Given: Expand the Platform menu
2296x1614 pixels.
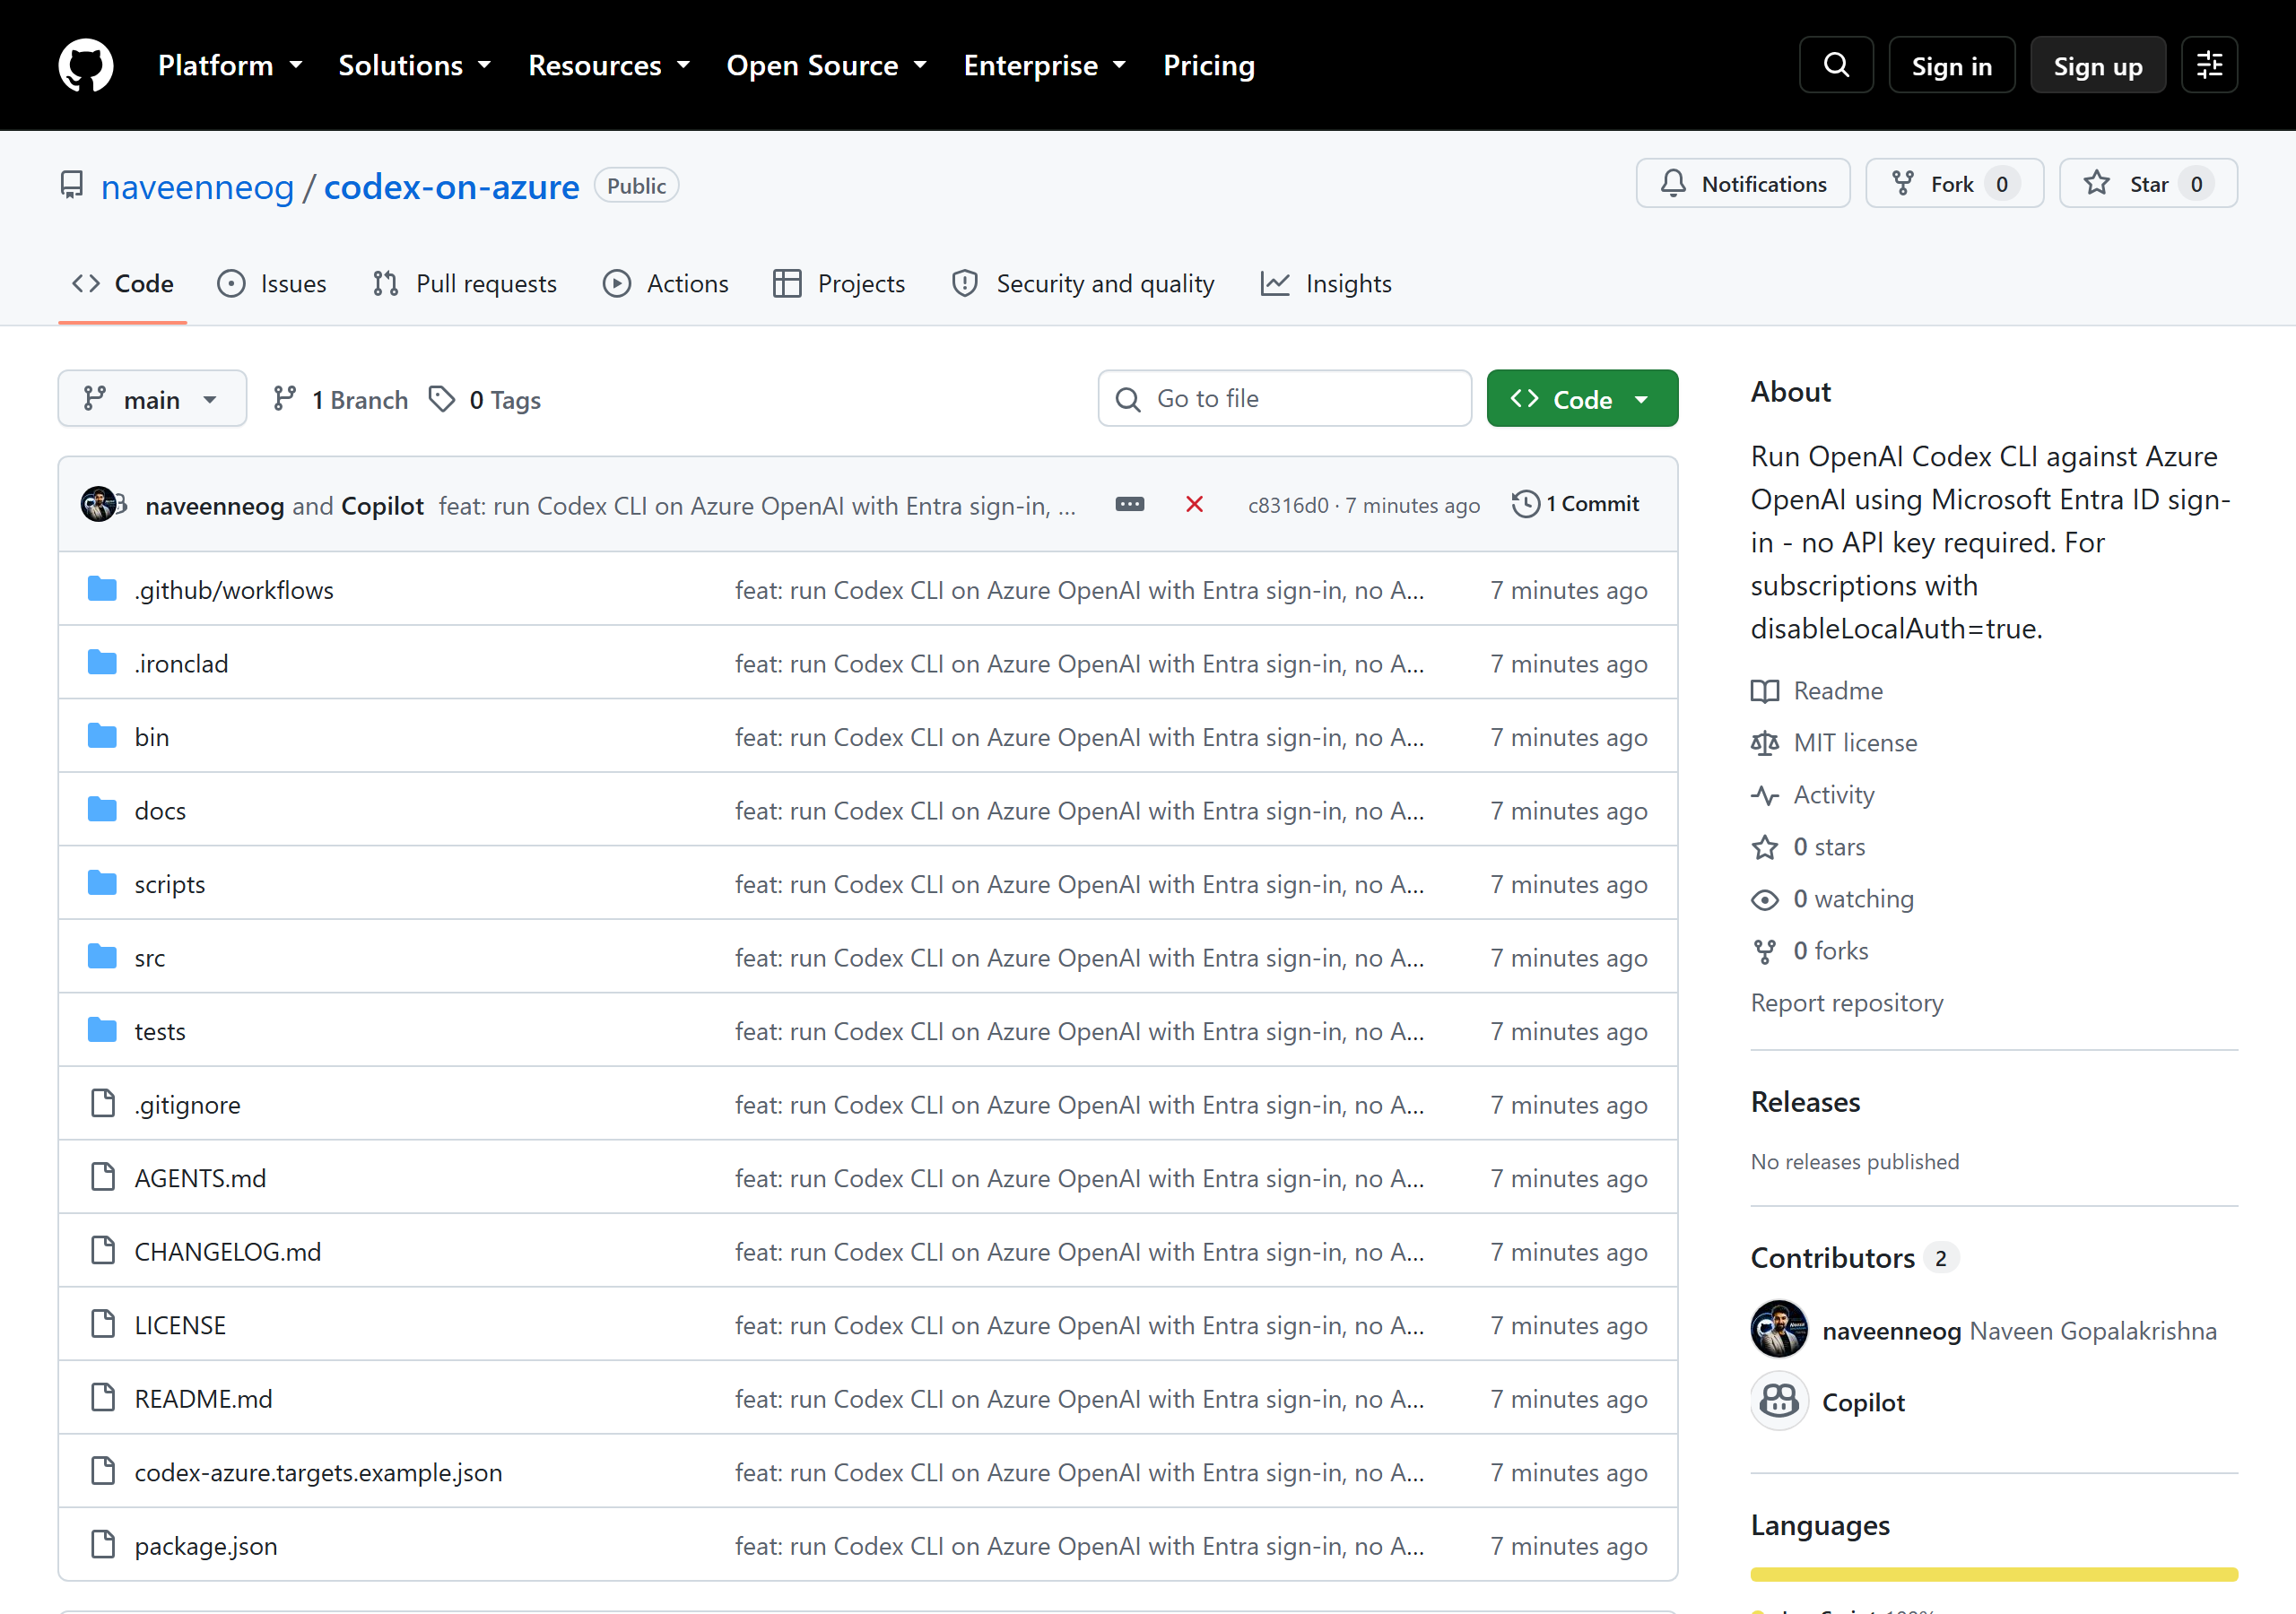Looking at the screenshot, I should (x=230, y=65).
